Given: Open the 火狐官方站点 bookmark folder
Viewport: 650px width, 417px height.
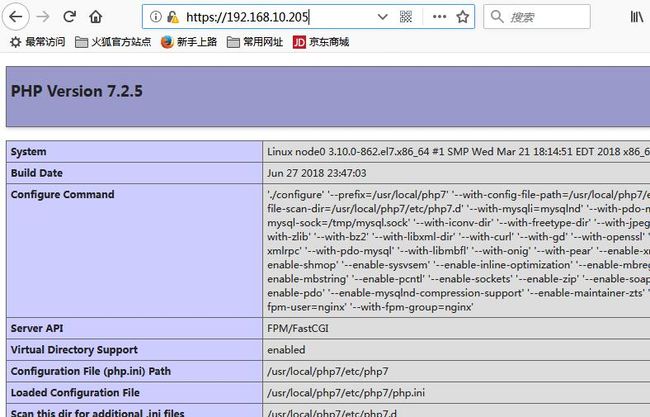Looking at the screenshot, I should coord(113,42).
